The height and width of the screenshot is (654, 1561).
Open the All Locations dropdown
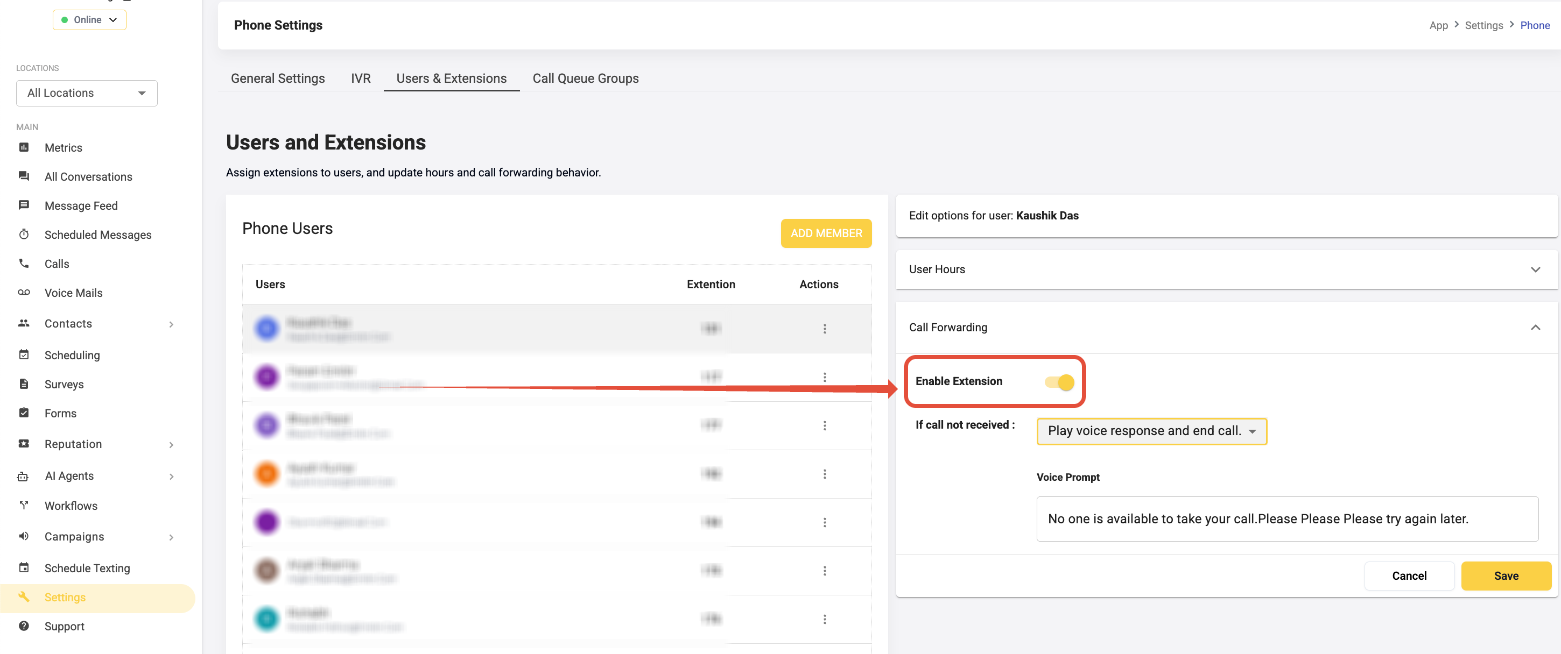(x=87, y=93)
